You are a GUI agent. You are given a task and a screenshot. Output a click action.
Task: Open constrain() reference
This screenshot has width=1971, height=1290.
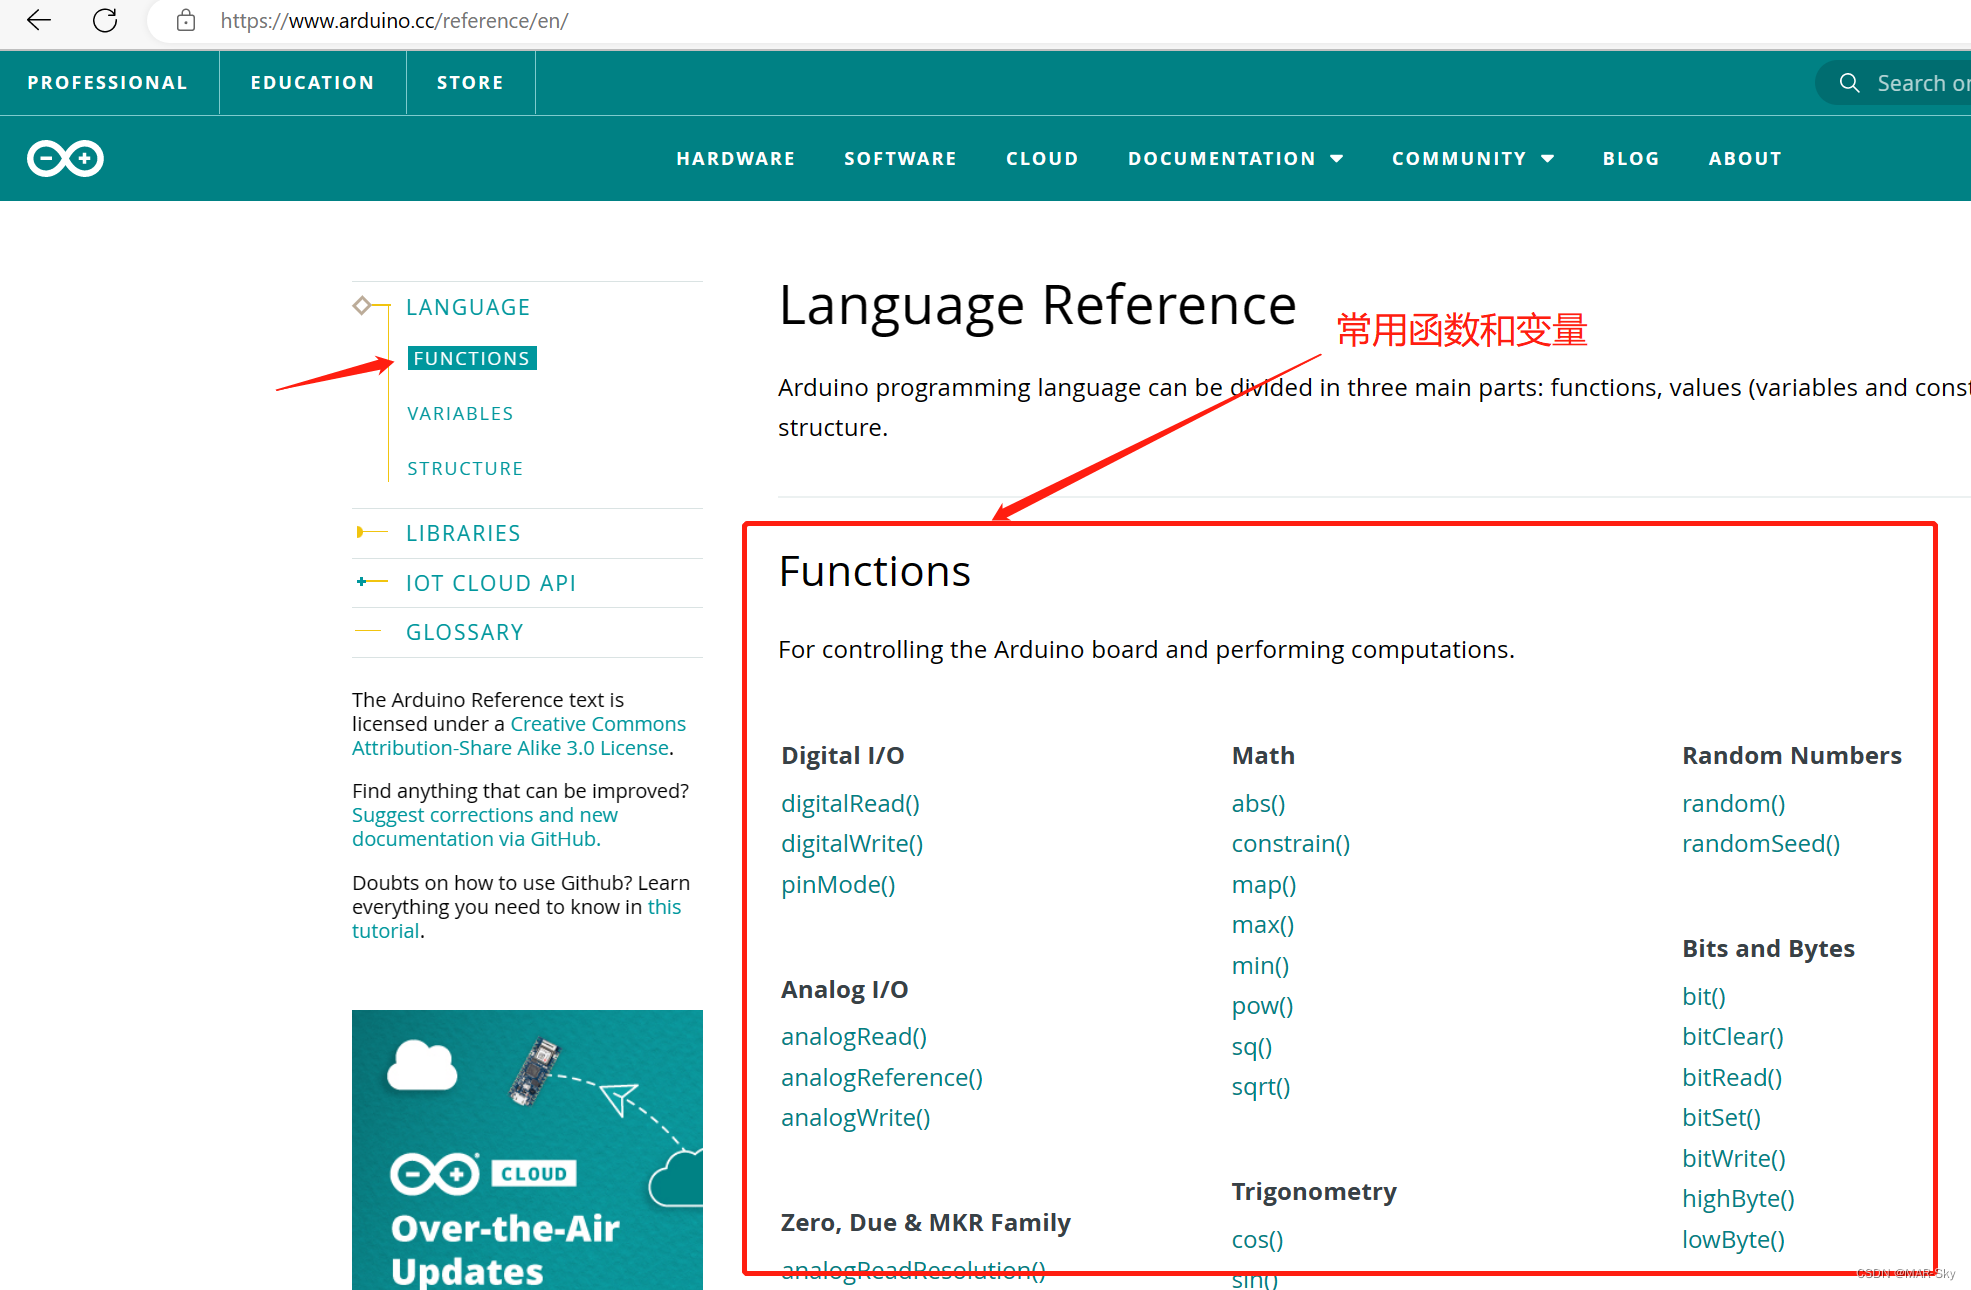tap(1291, 844)
